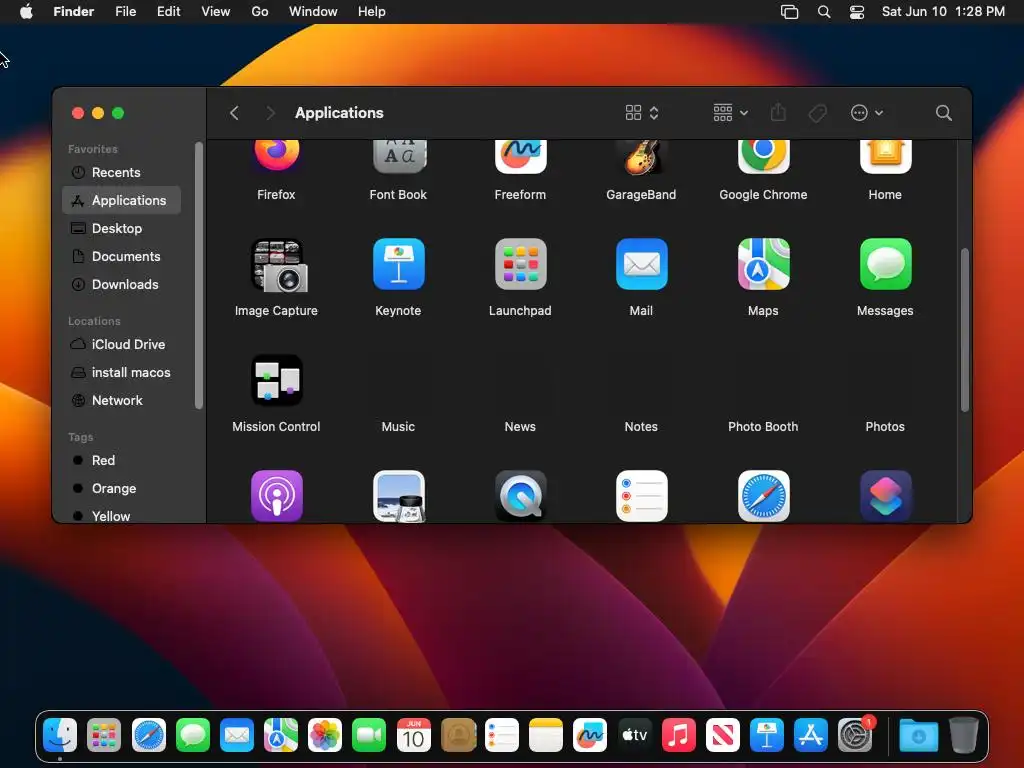Image resolution: width=1024 pixels, height=768 pixels.
Task: Click the Stage Manager menu bar icon
Action: (790, 12)
